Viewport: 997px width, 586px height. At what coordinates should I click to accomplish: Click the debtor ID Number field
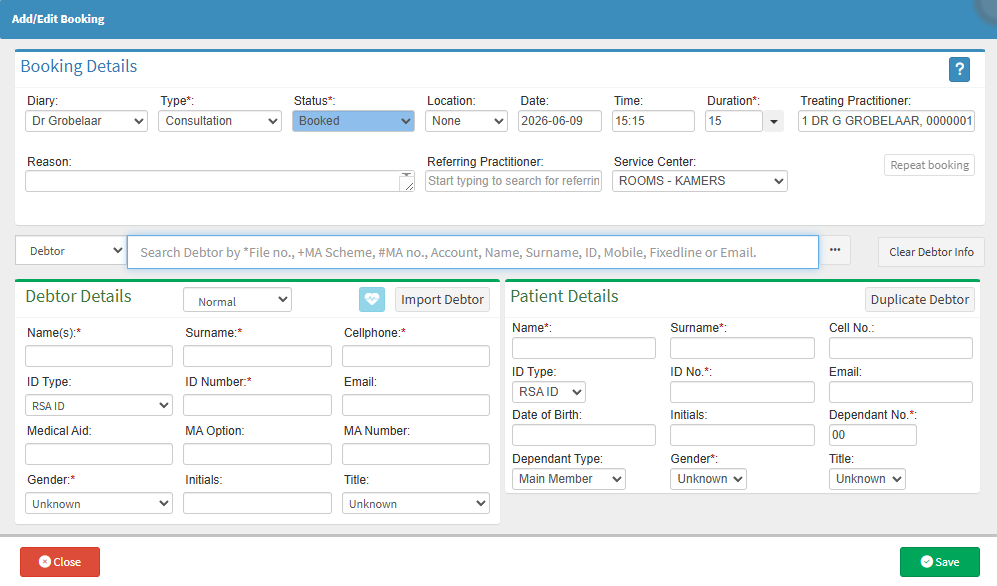pyautogui.click(x=258, y=405)
